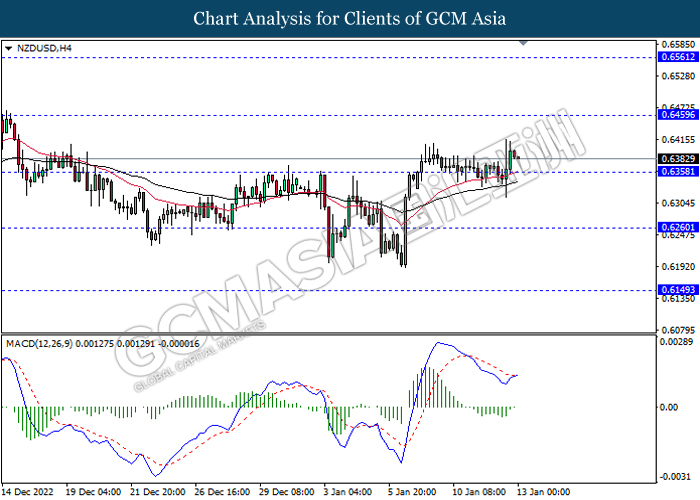Image resolution: width=700 pixels, height=500 pixels.
Task: Click the 0.60795 price axis value
Action: (678, 330)
